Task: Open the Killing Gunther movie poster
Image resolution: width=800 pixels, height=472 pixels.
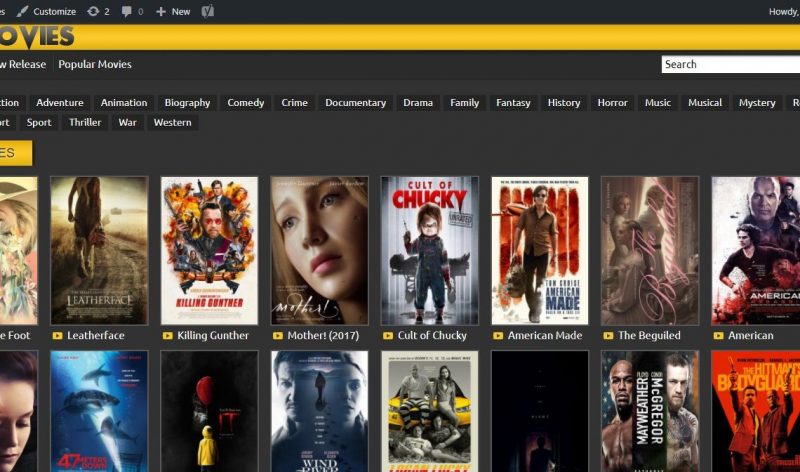Action: pos(209,251)
